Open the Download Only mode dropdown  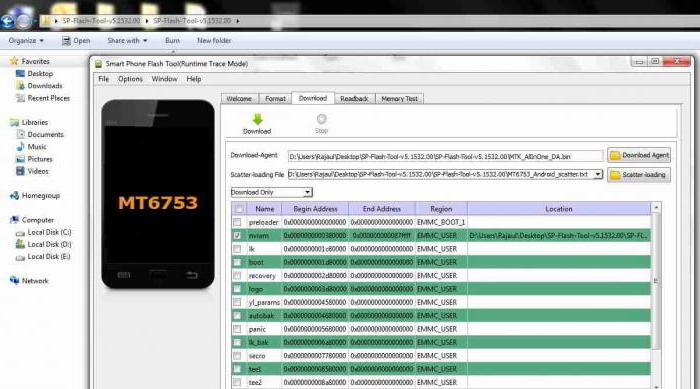(x=308, y=192)
